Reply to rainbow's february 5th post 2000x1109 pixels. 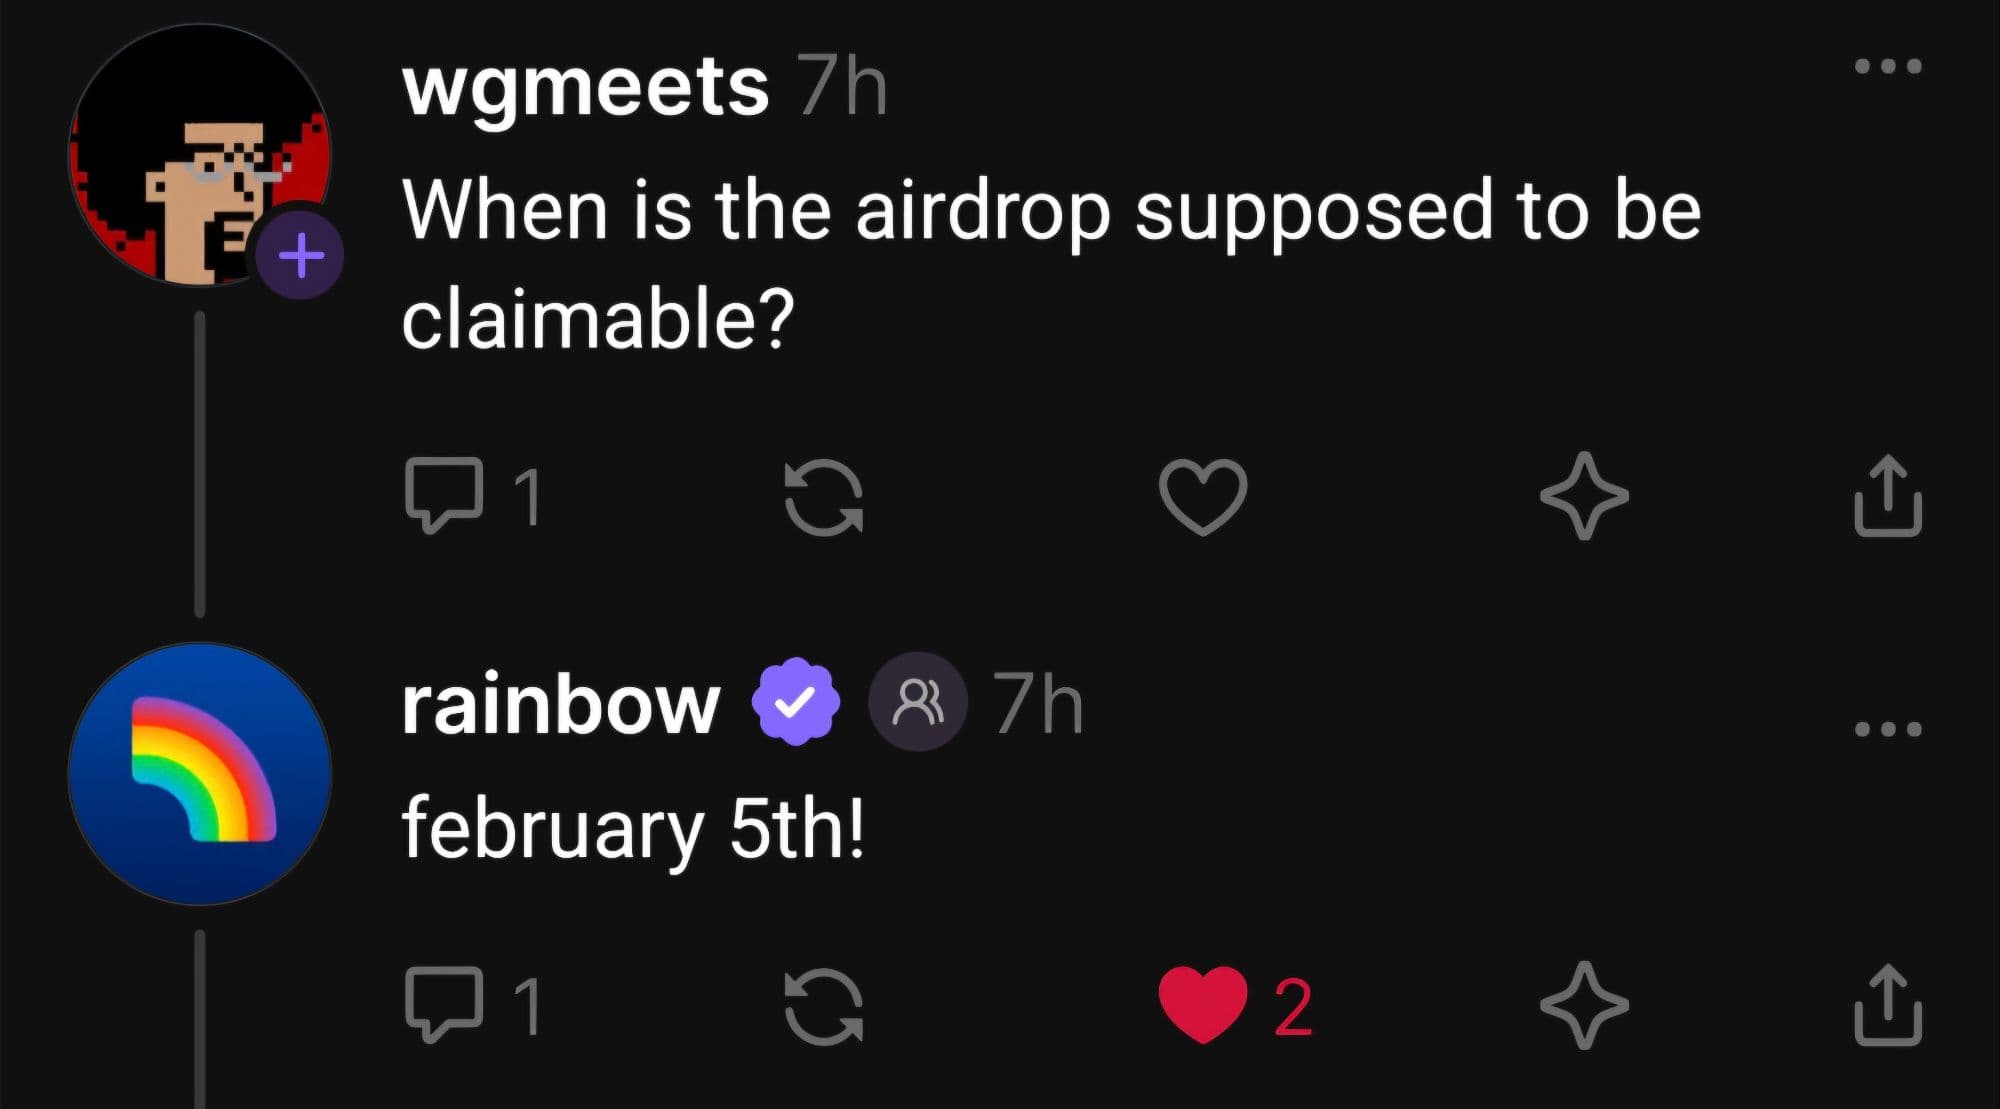(x=444, y=1005)
